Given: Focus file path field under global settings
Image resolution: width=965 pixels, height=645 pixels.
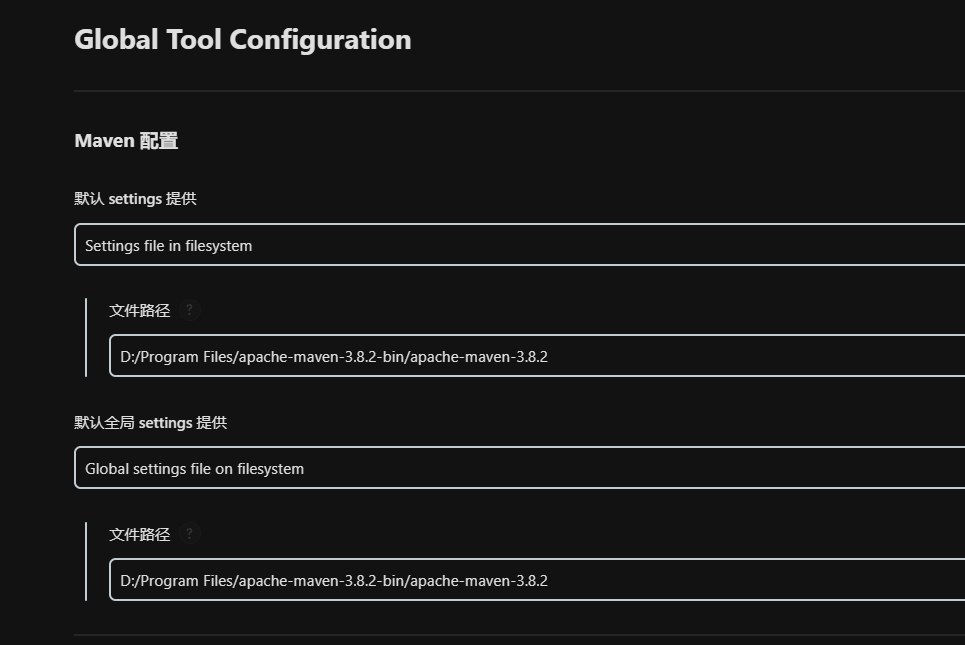Looking at the screenshot, I should pyautogui.click(x=700, y=580).
